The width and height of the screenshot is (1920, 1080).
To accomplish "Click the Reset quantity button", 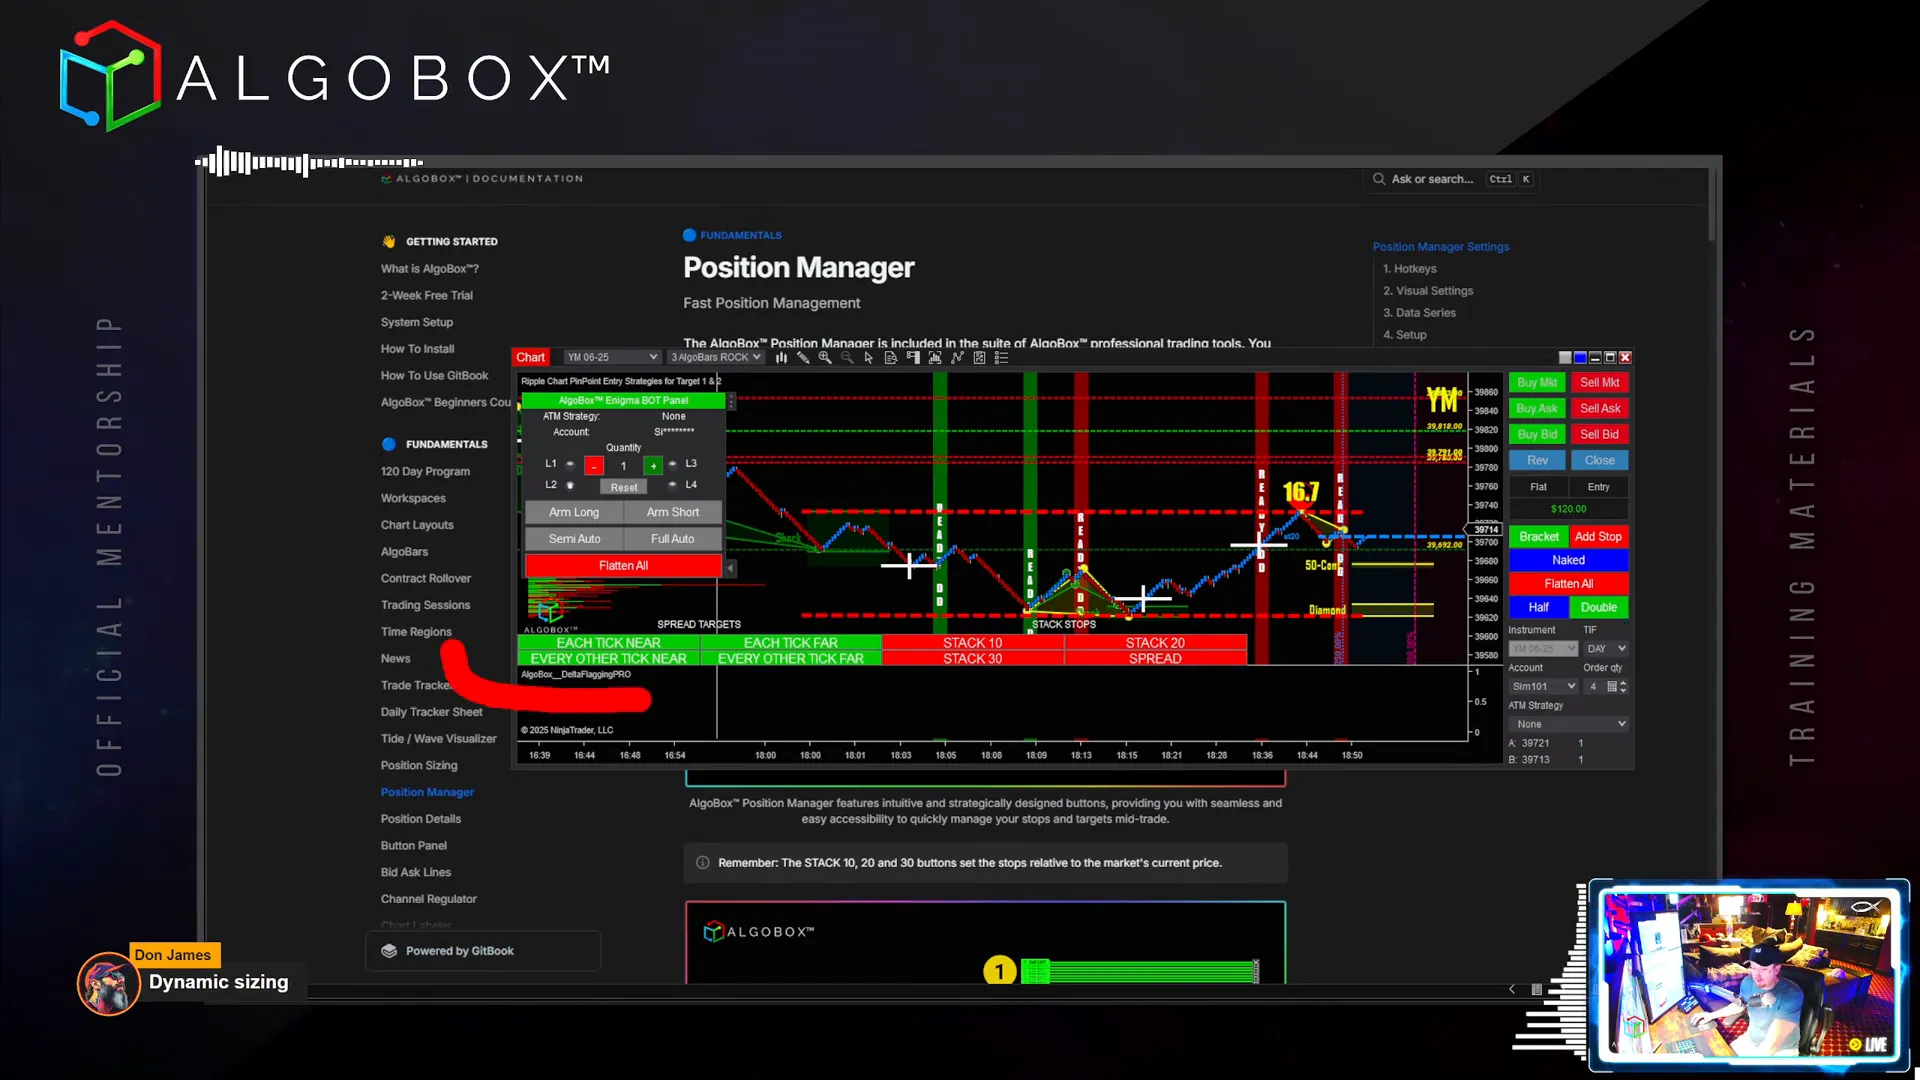I will pos(624,487).
